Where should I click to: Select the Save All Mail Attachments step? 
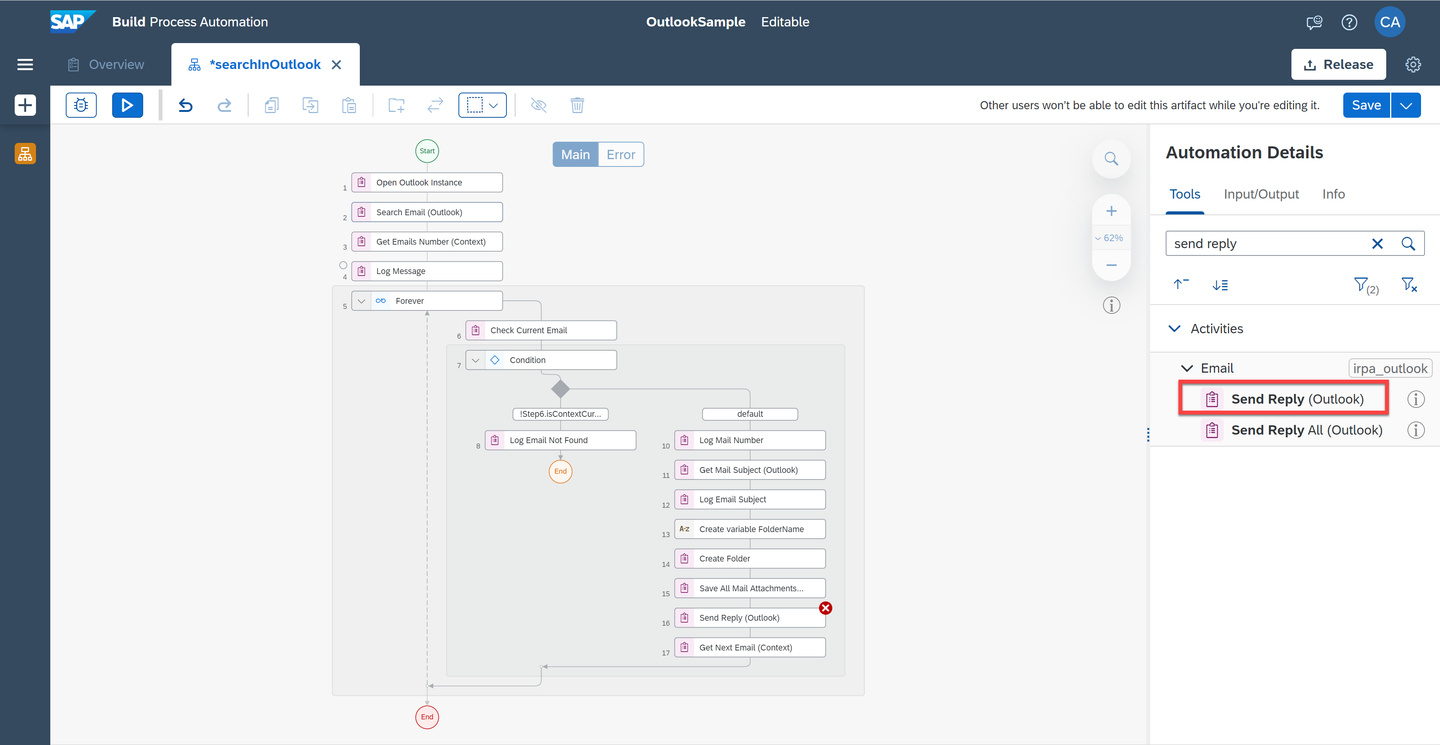point(750,589)
